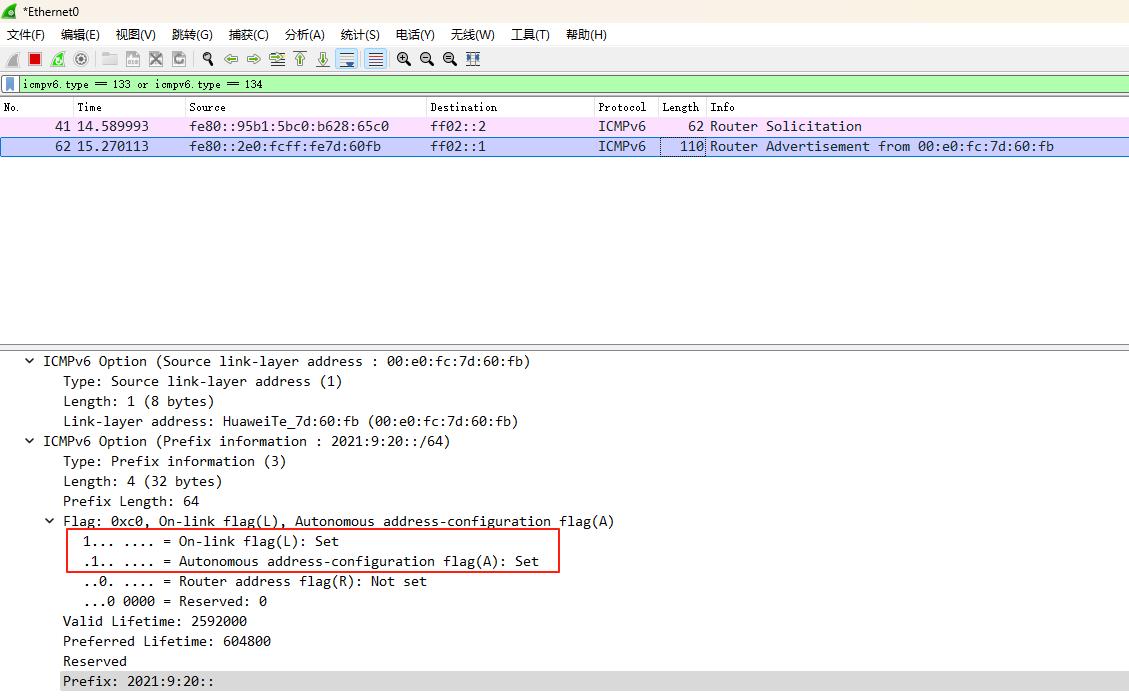Zoom out on packet text
Viewport: 1129px width, 696px height.
coord(427,59)
